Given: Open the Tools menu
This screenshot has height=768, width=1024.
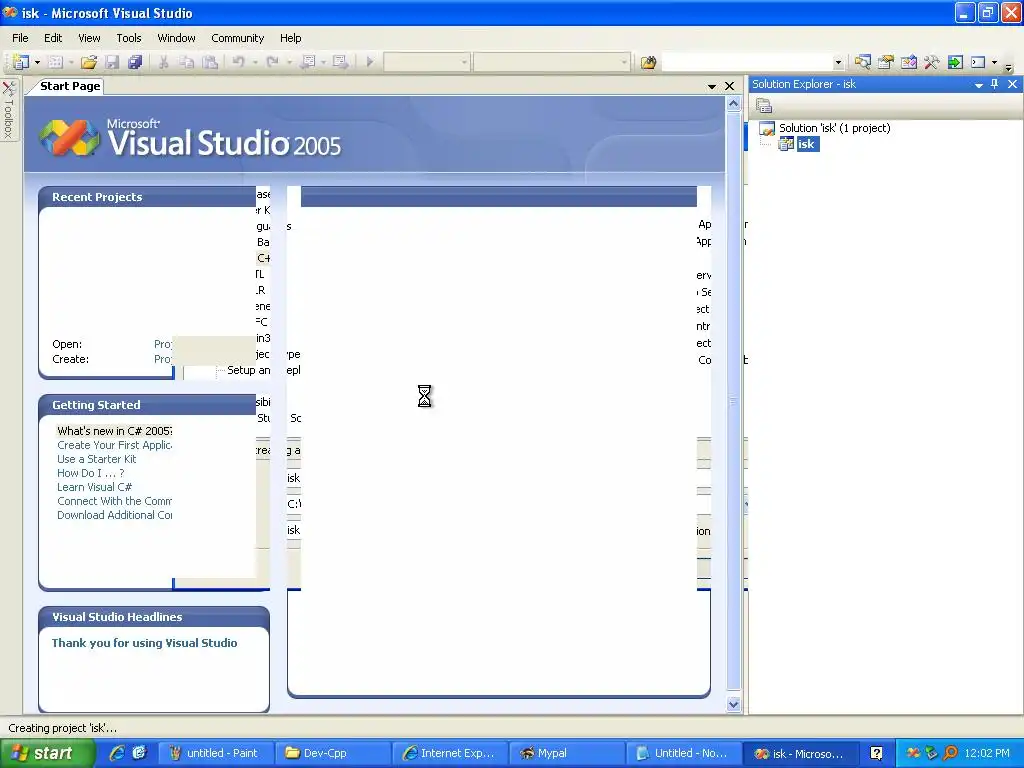Looking at the screenshot, I should click(x=129, y=38).
